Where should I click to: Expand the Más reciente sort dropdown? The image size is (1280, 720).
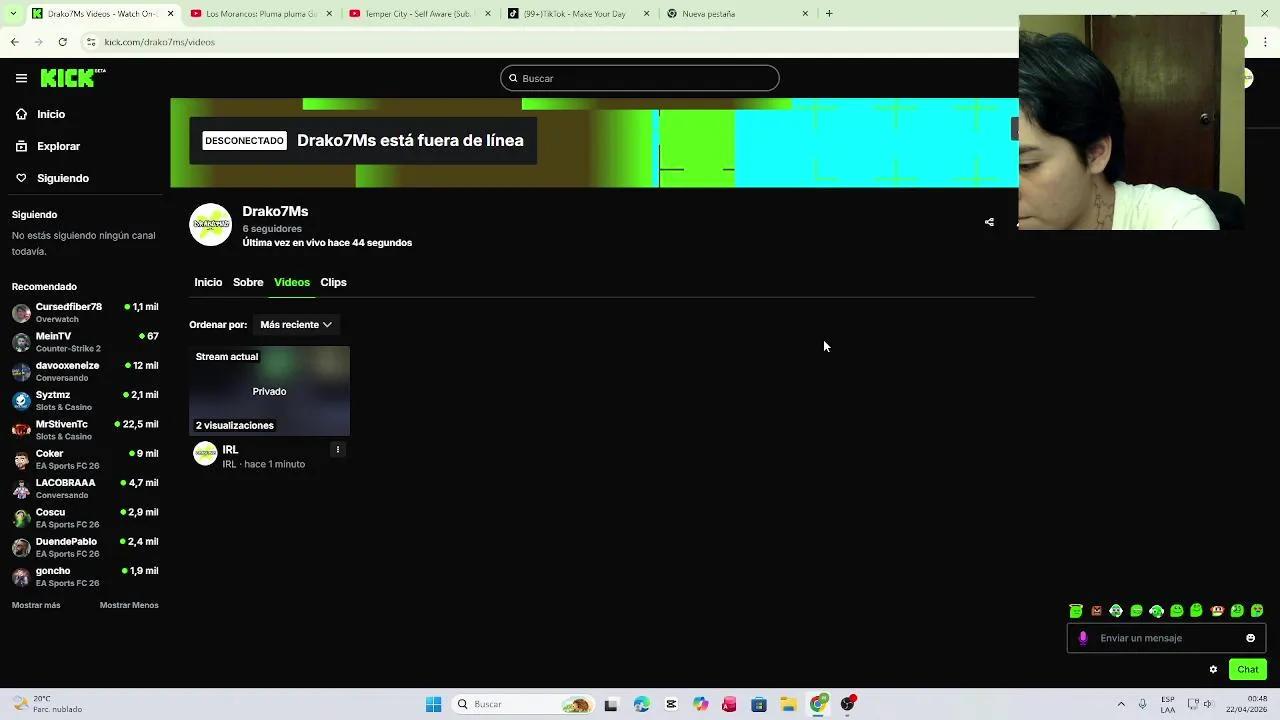(296, 324)
